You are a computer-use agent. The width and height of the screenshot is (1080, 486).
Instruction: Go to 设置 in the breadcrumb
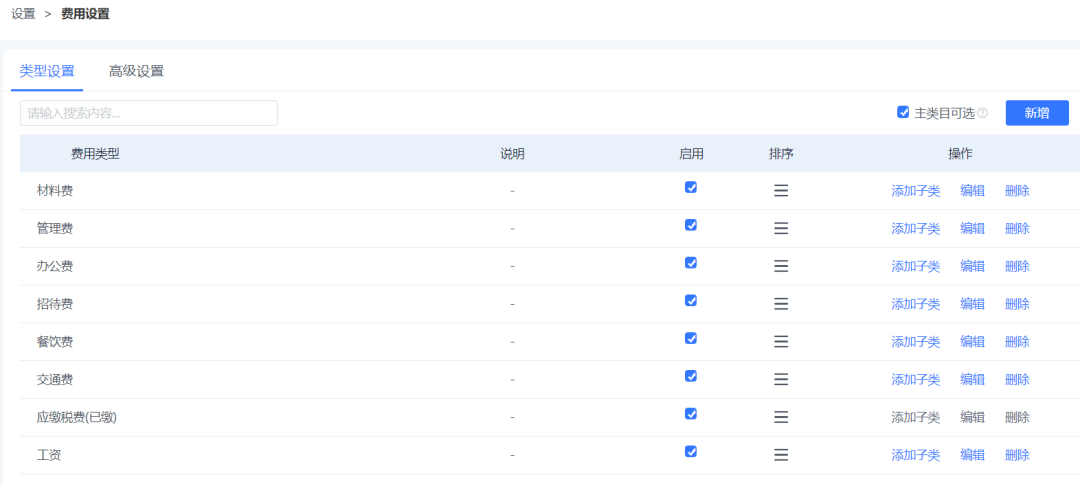click(23, 14)
